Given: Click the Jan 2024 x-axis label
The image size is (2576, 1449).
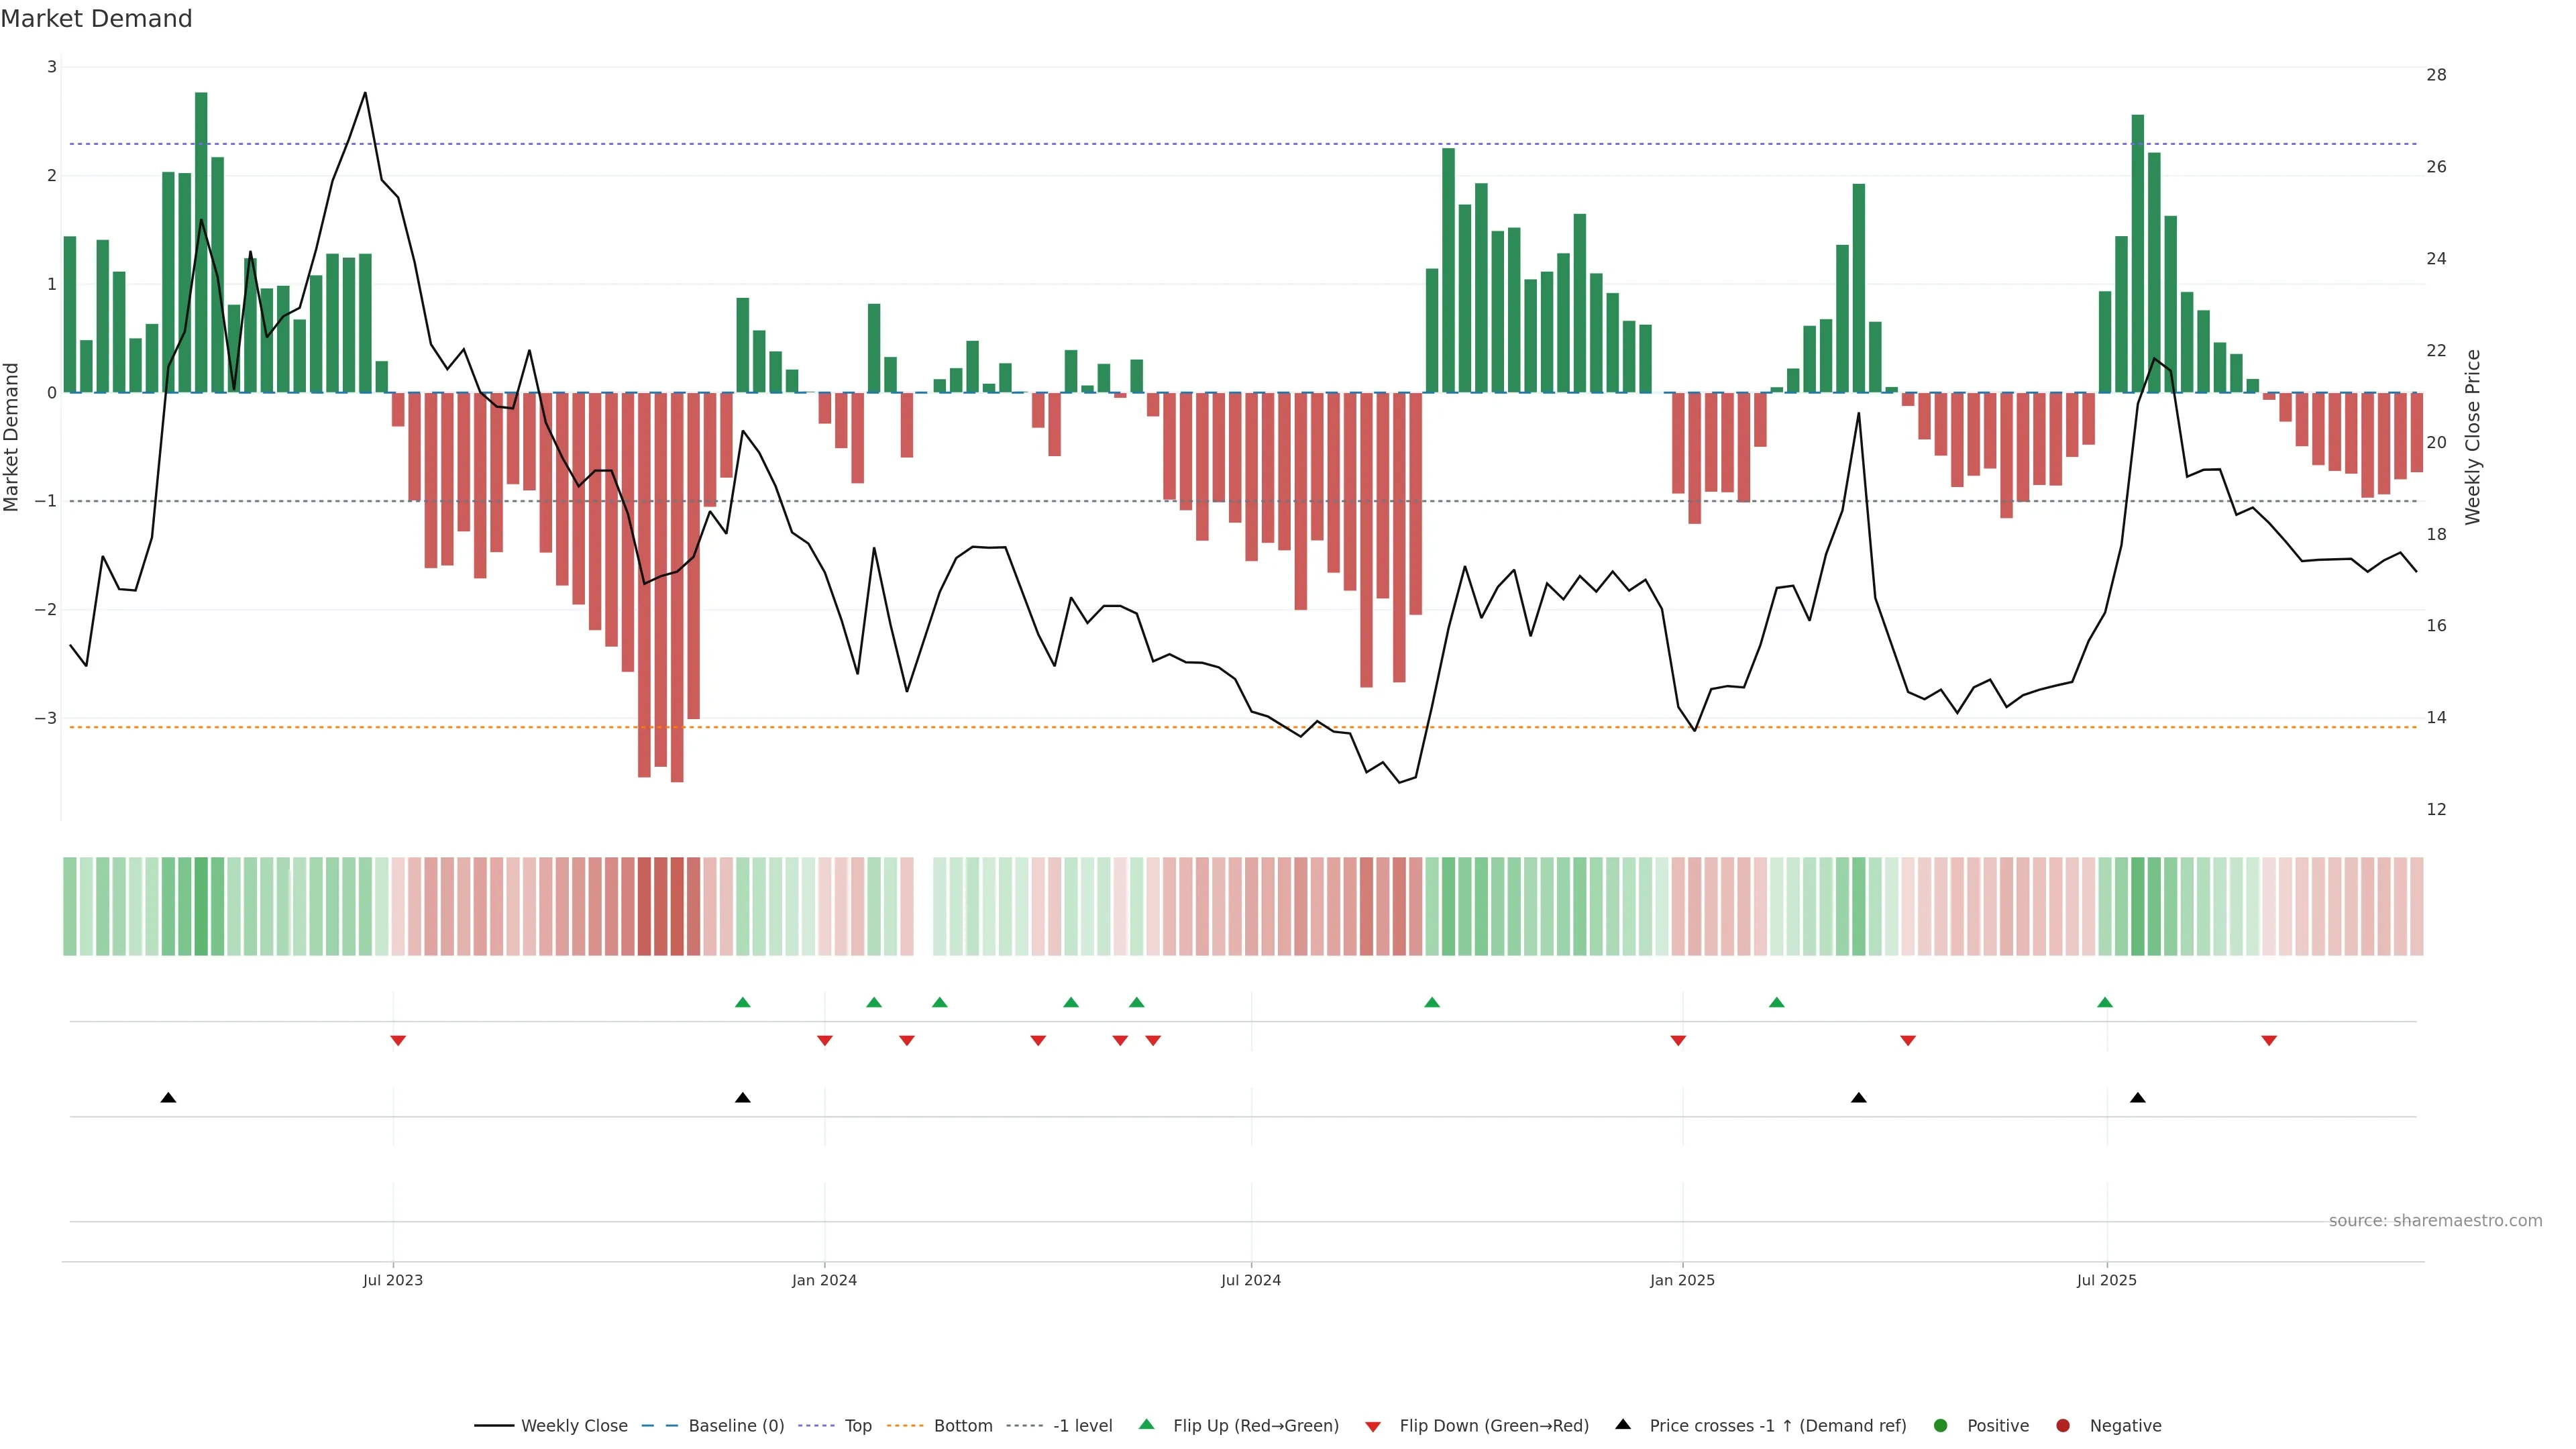Looking at the screenshot, I should click(x=824, y=1281).
